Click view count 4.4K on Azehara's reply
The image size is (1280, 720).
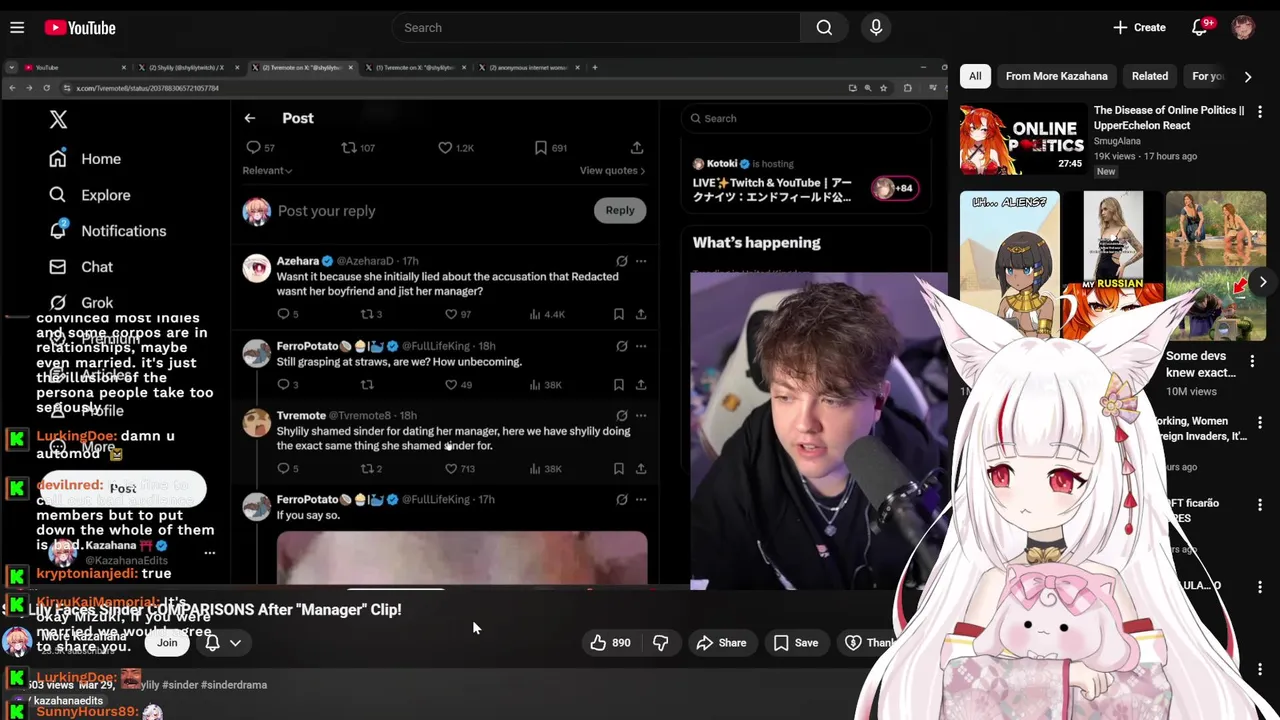548,314
